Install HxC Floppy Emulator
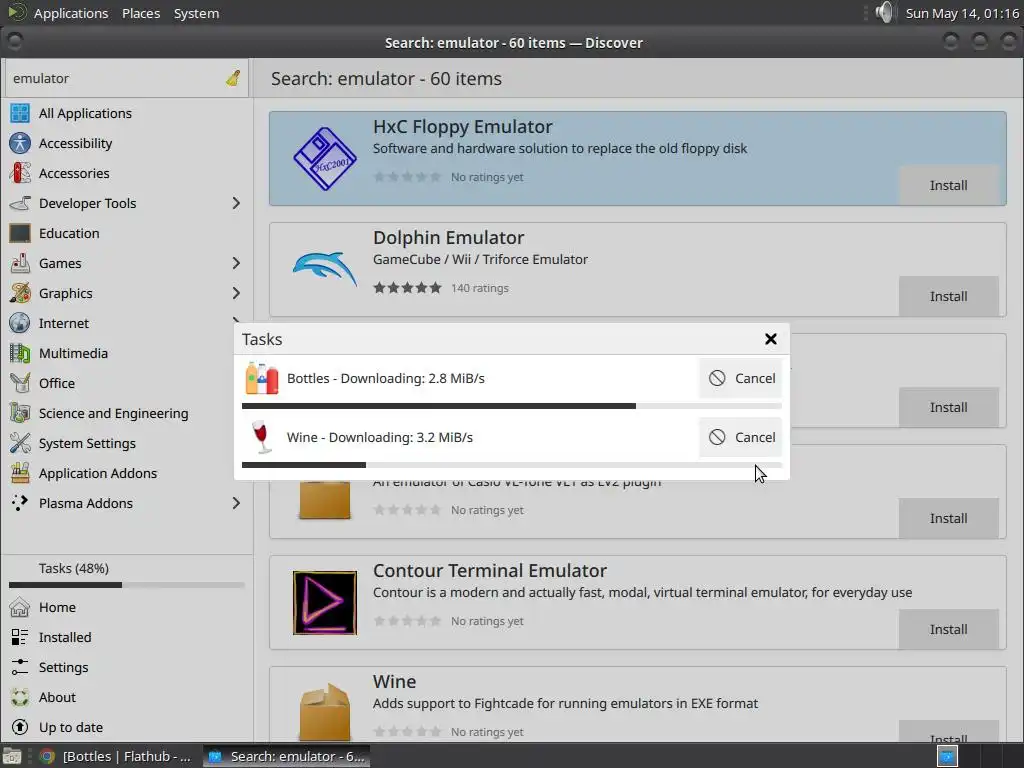This screenshot has height=768, width=1024. (x=948, y=185)
